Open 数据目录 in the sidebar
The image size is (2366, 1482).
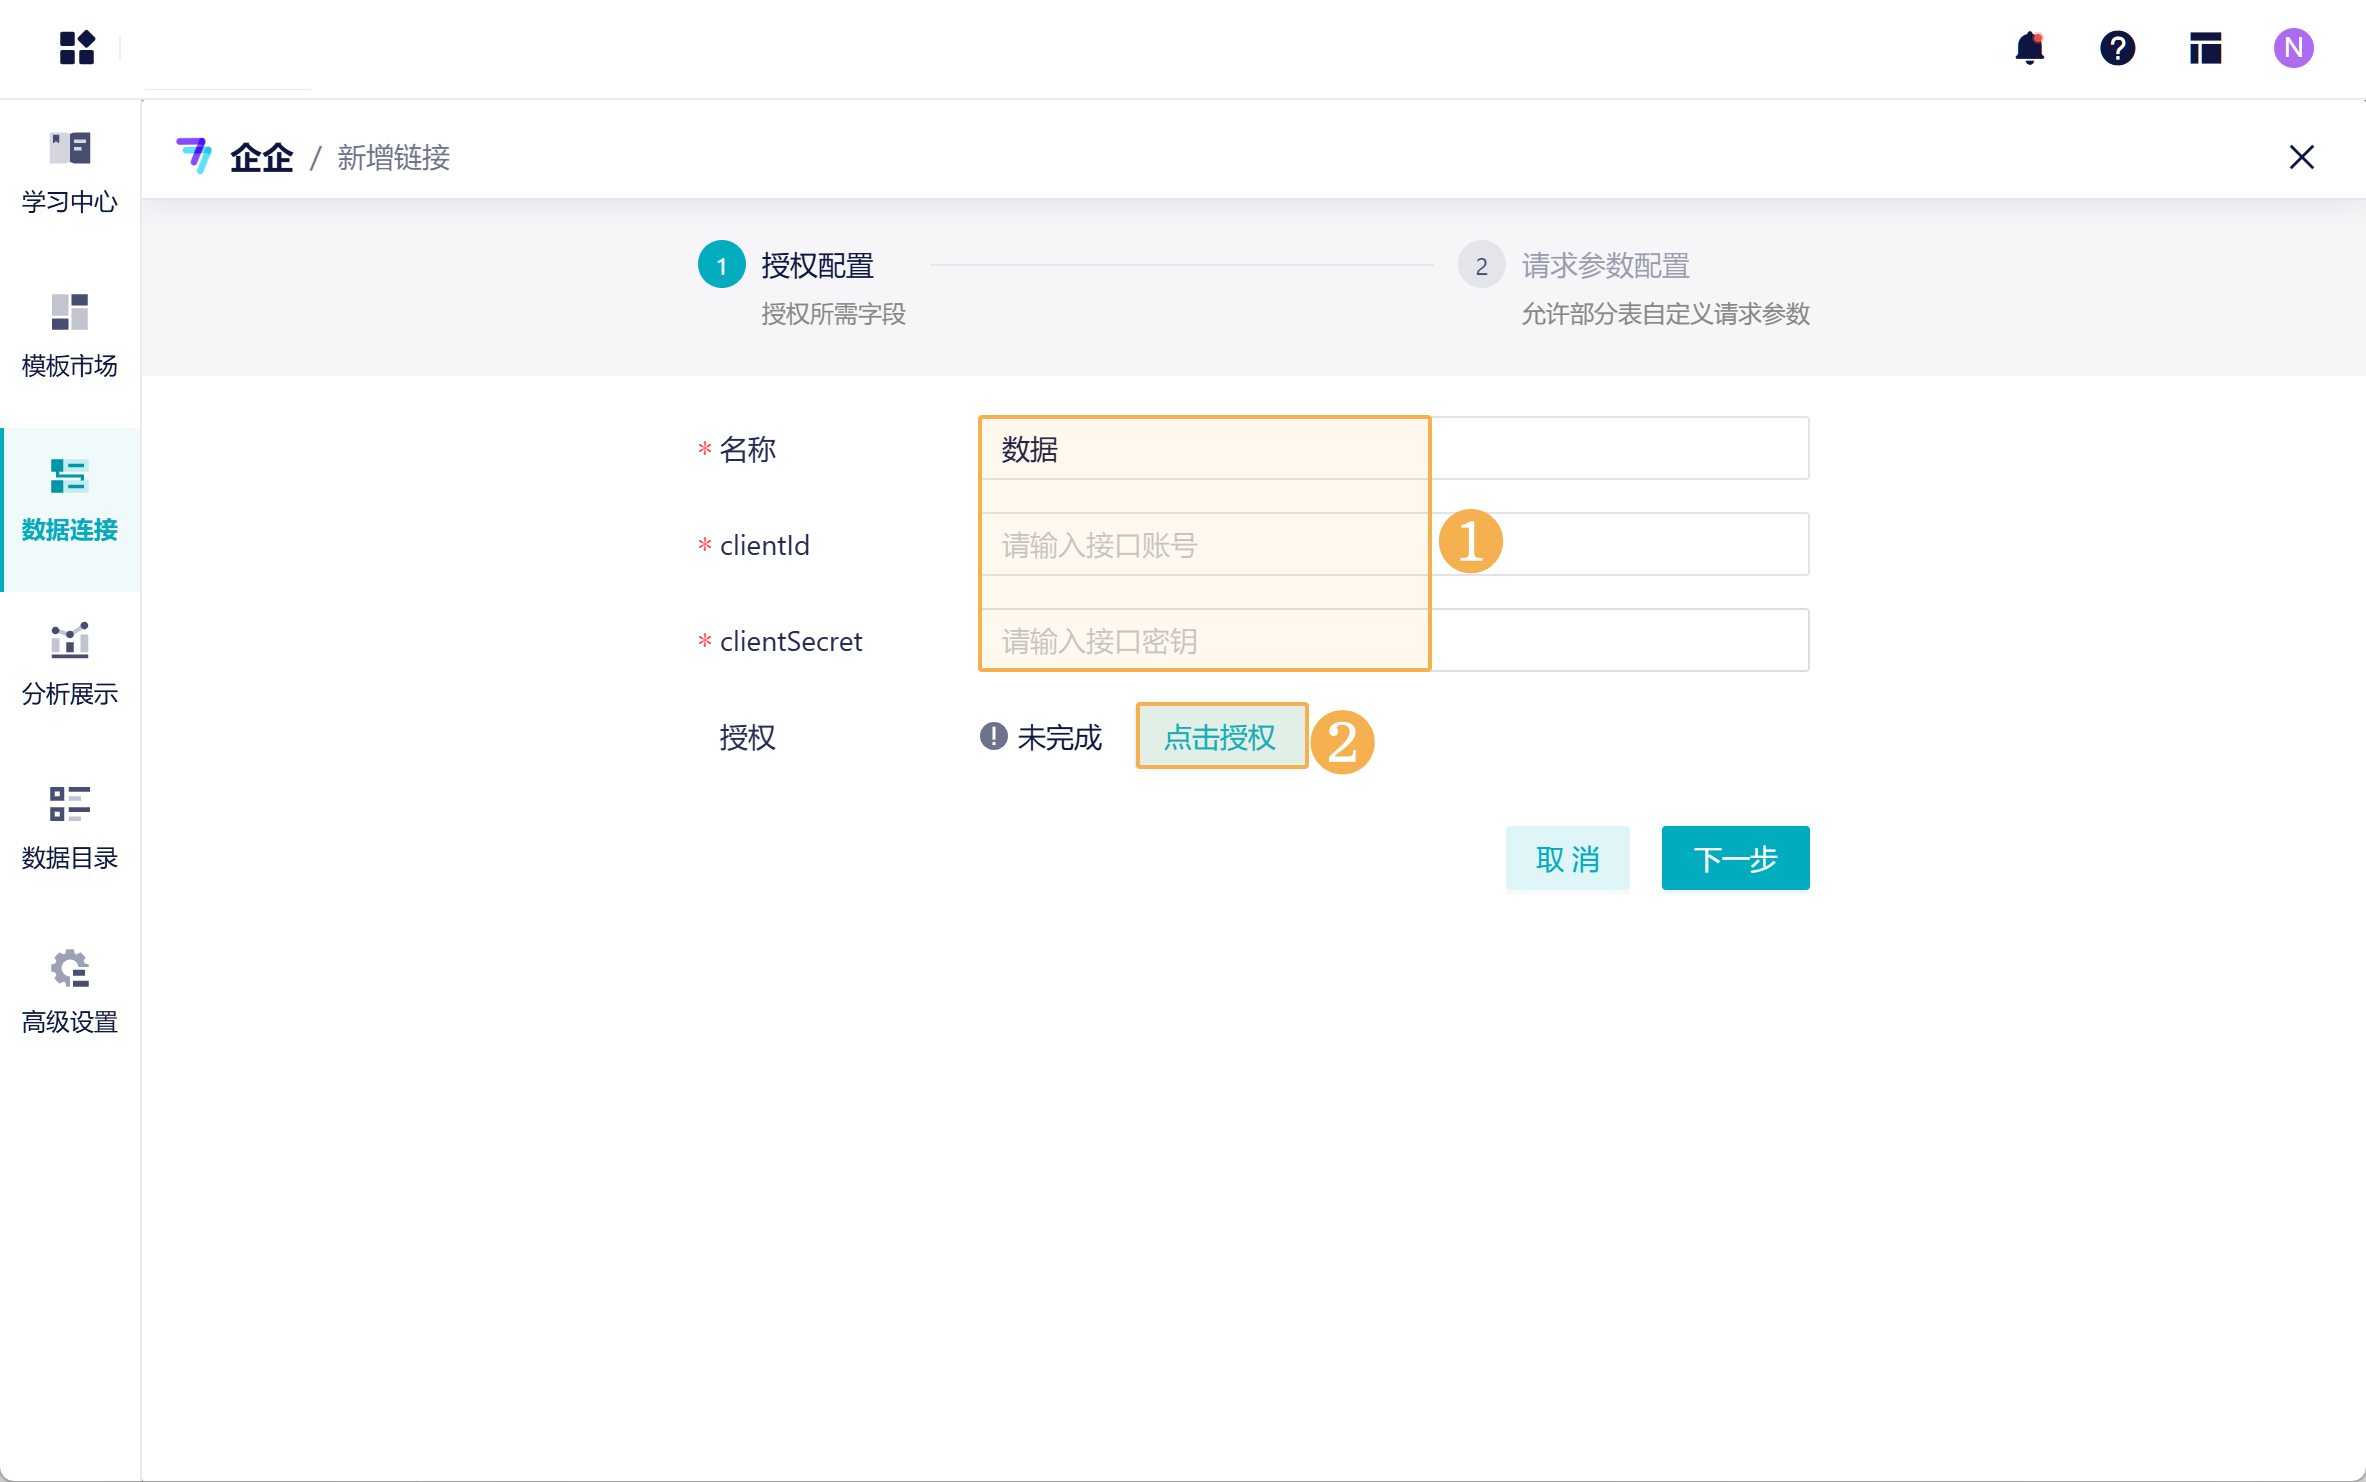[x=70, y=828]
